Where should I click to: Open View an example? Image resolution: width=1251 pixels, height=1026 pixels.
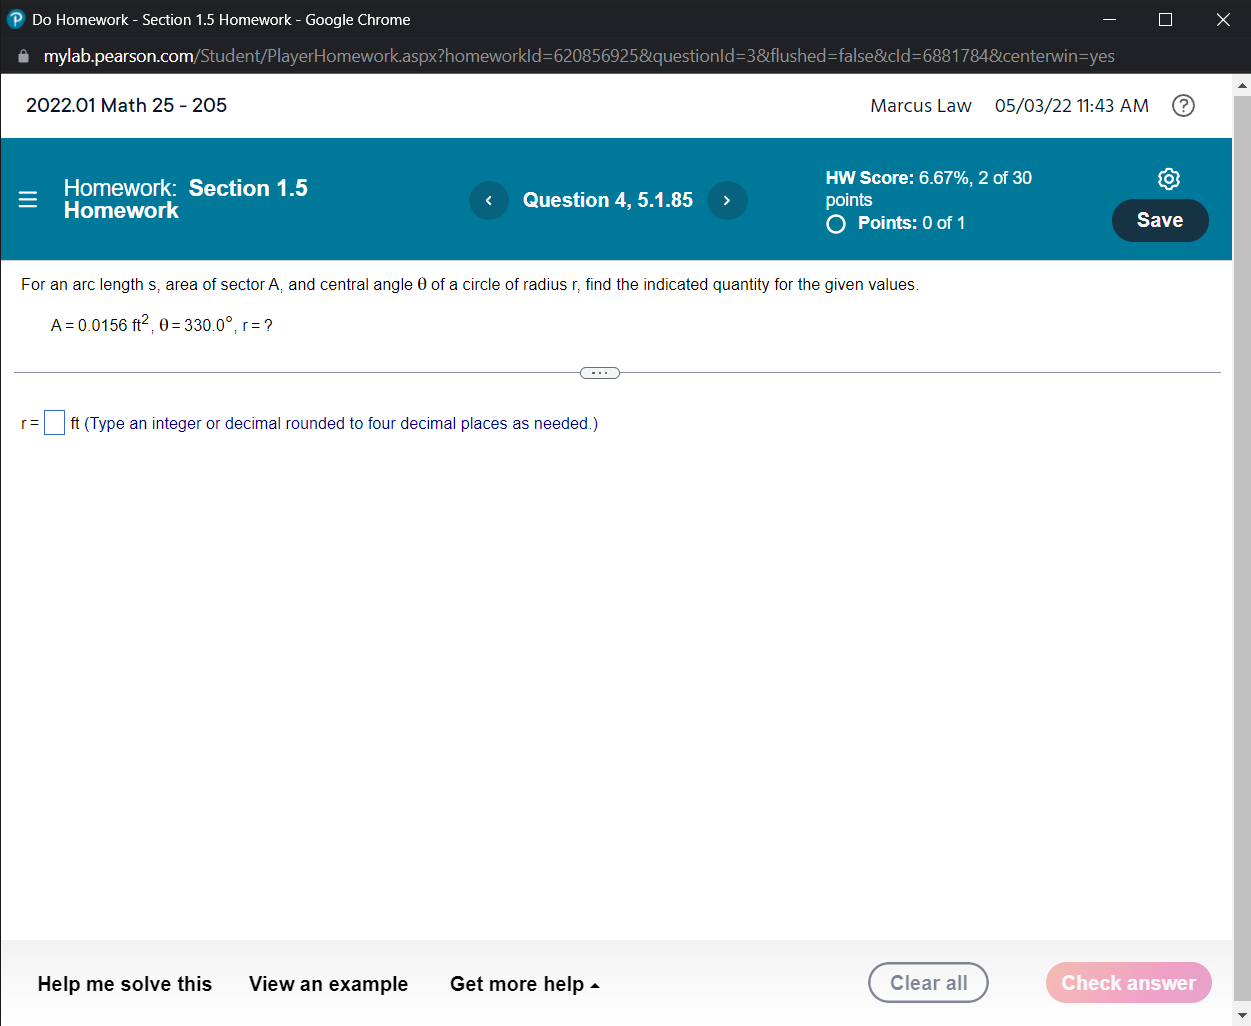(328, 984)
